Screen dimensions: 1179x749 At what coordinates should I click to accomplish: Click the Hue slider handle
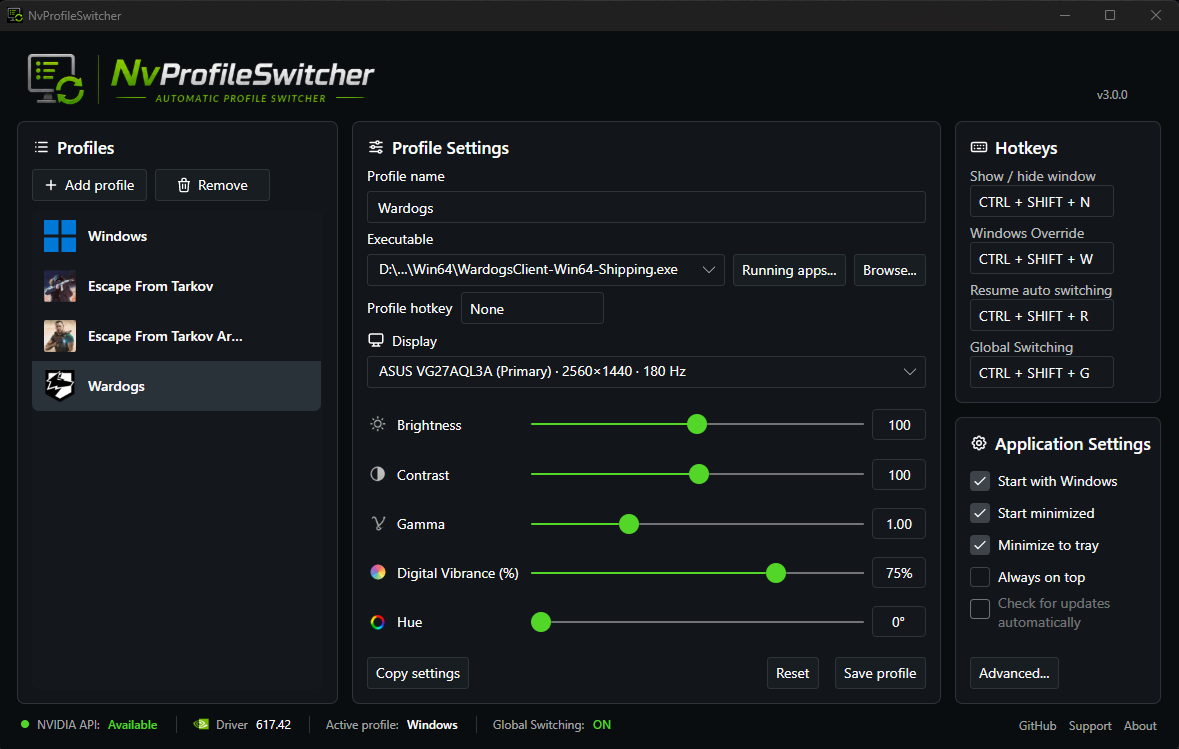point(541,622)
